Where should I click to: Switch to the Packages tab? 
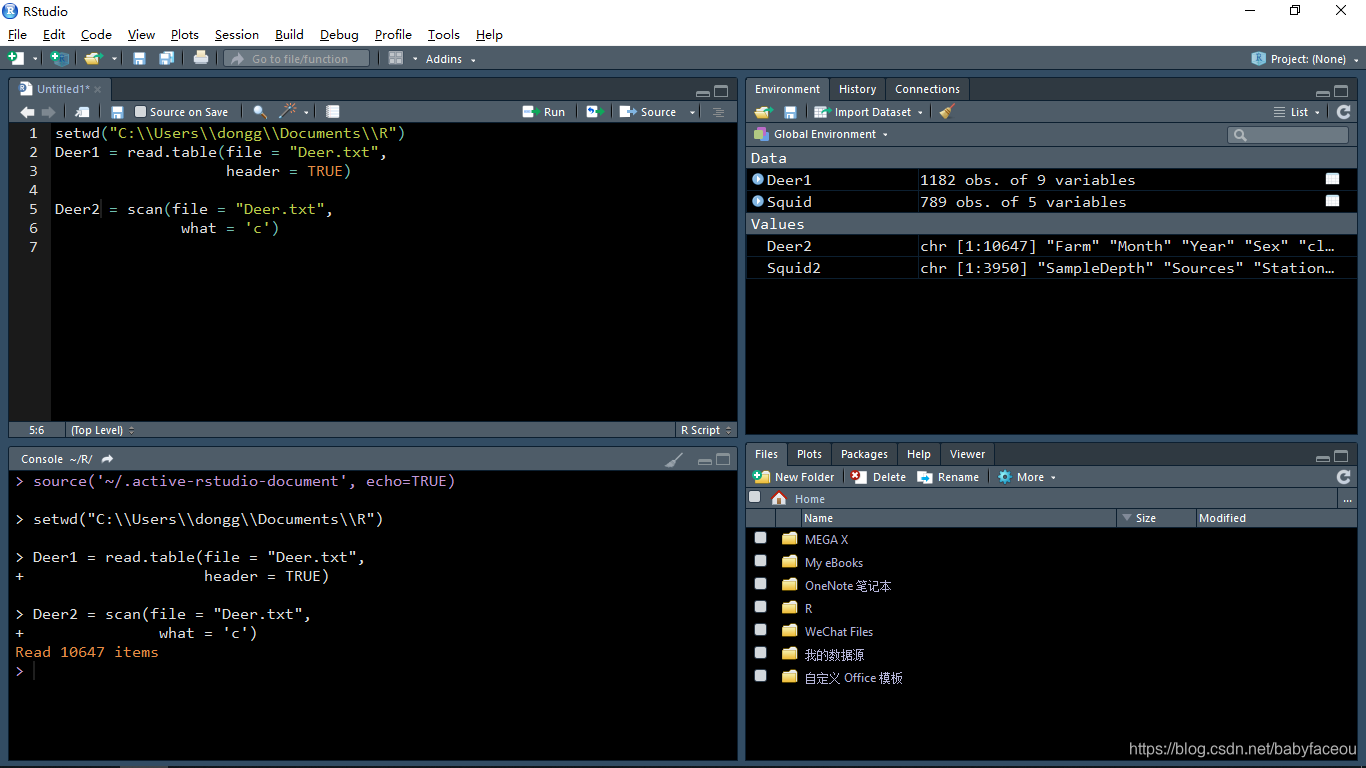pos(864,454)
